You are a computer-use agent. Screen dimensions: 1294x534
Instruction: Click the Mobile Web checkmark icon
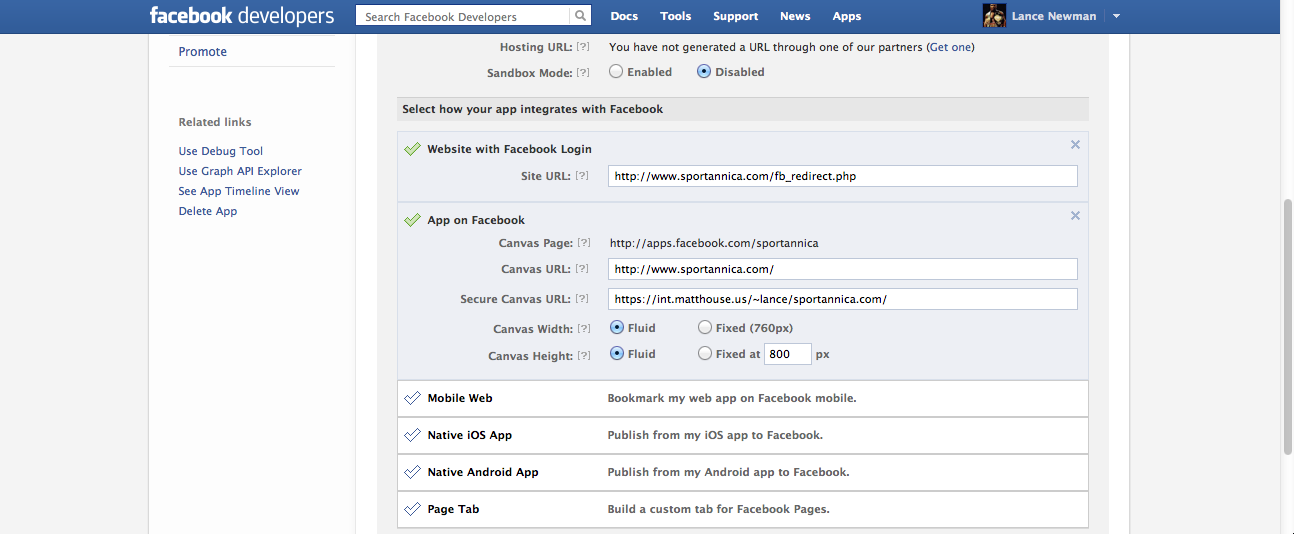(x=412, y=398)
